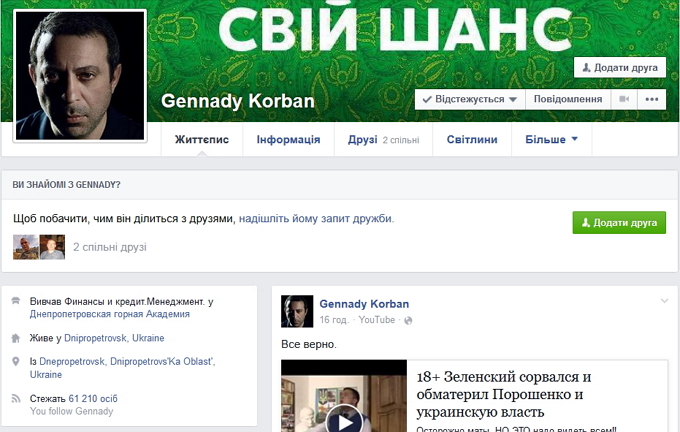The image size is (680, 432).
Task: Open the 61 210 осіб followers link
Action: click(93, 399)
